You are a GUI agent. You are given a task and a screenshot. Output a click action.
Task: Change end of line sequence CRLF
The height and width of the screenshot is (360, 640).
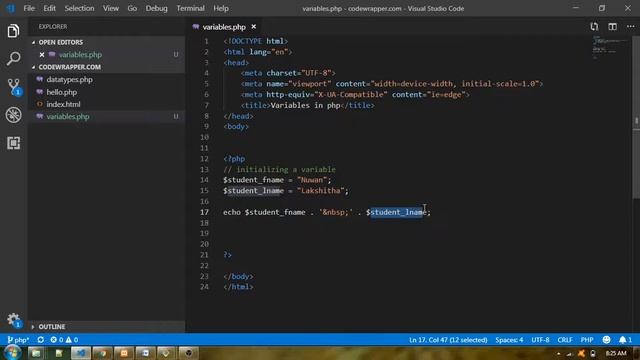(x=565, y=340)
